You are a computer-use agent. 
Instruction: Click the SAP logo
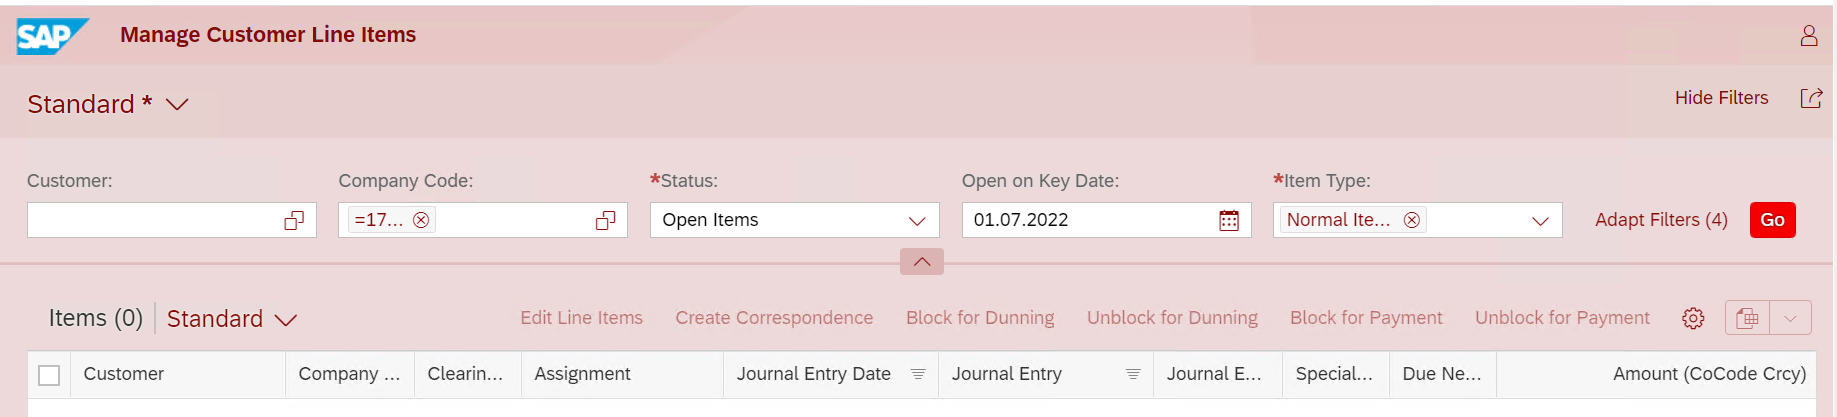pyautogui.click(x=52, y=36)
